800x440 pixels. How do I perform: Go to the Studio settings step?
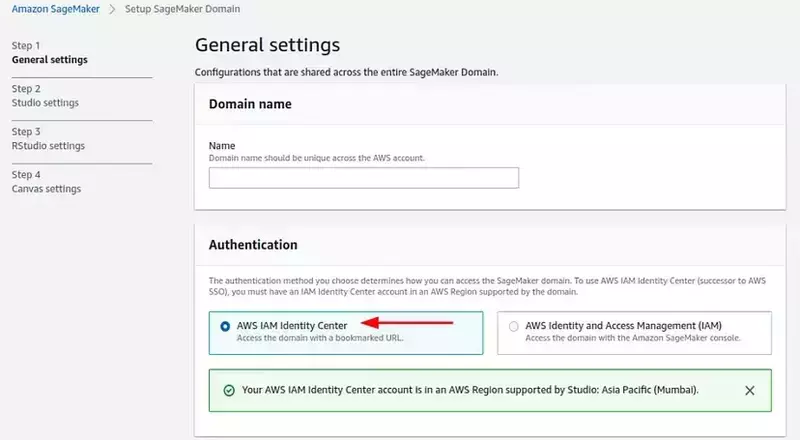click(x=44, y=102)
